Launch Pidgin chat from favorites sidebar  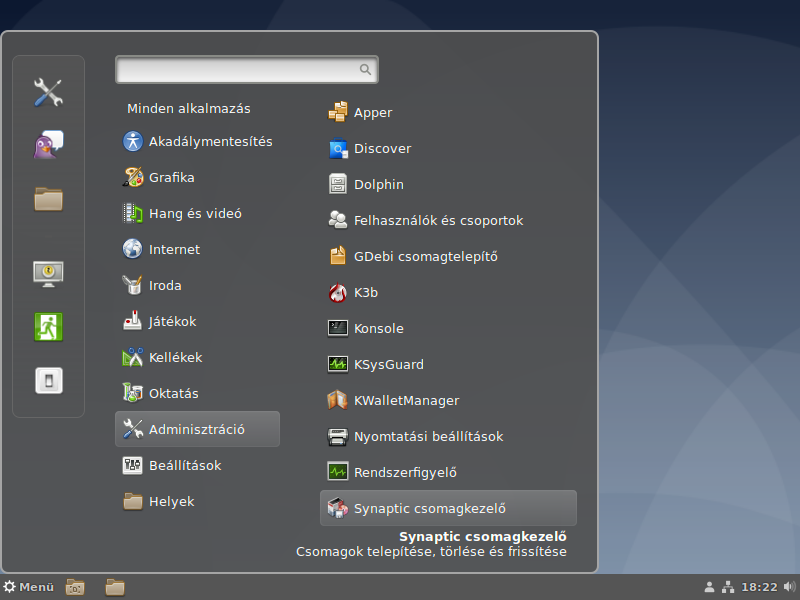tap(48, 144)
